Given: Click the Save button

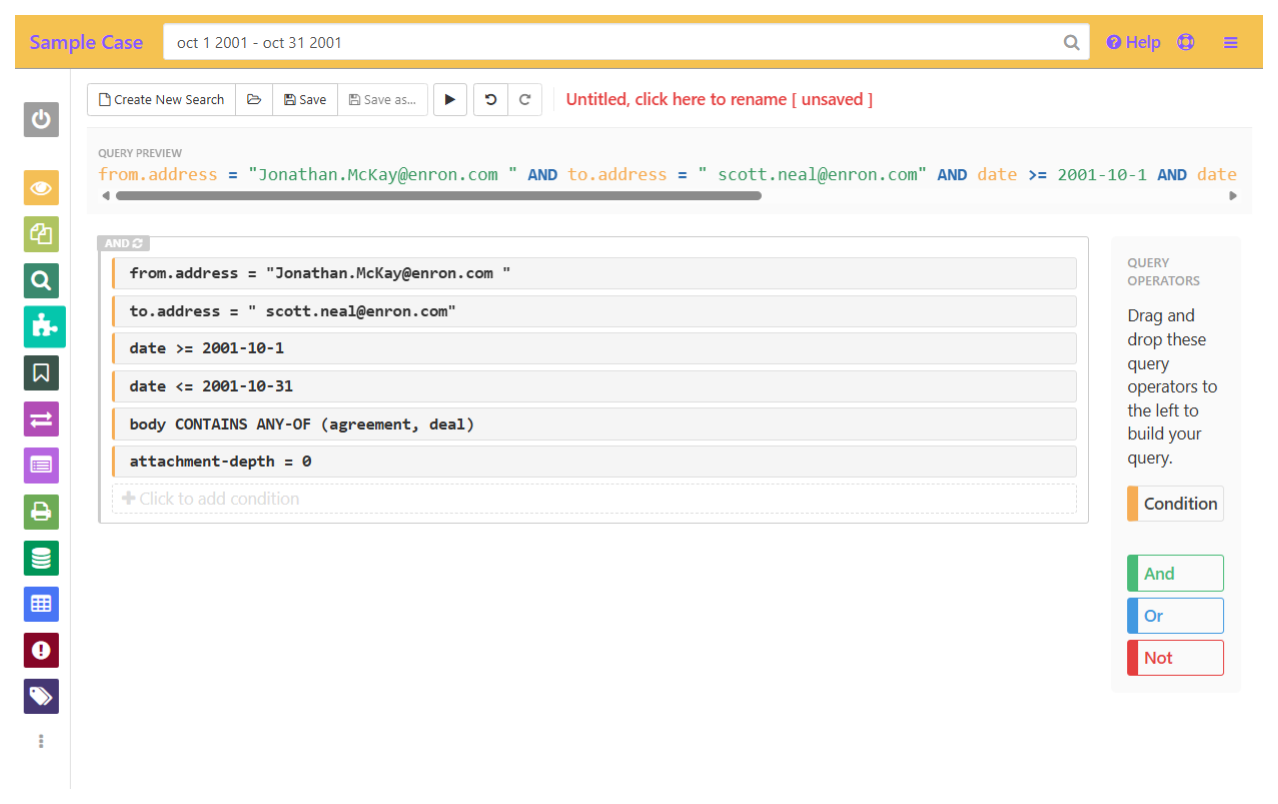Looking at the screenshot, I should [x=305, y=100].
